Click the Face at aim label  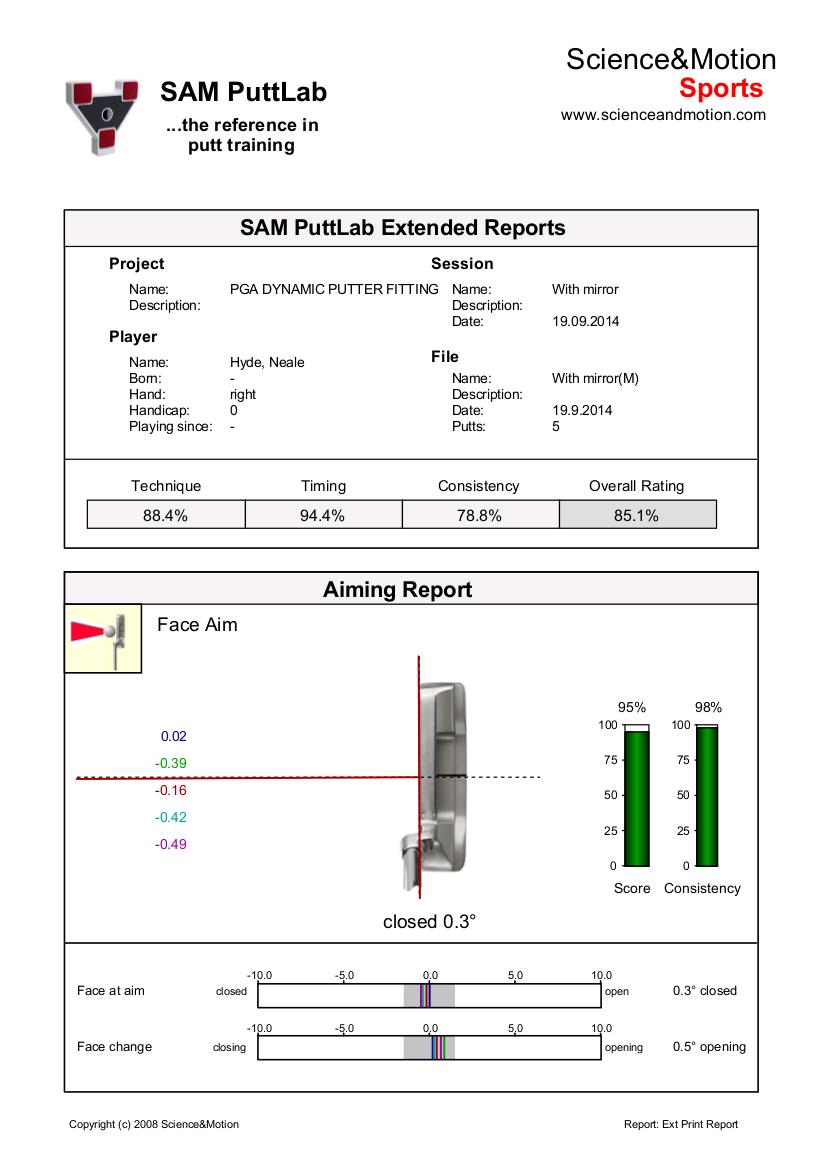point(110,991)
